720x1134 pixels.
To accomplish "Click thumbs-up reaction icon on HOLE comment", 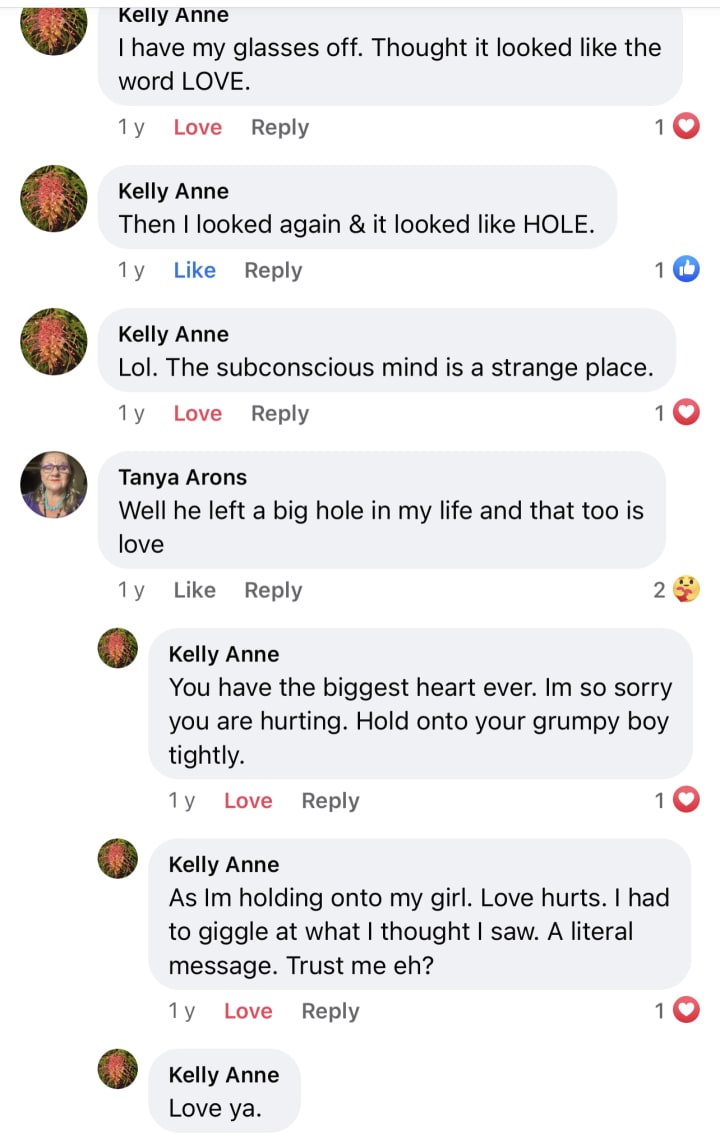I will pyautogui.click(x=686, y=269).
